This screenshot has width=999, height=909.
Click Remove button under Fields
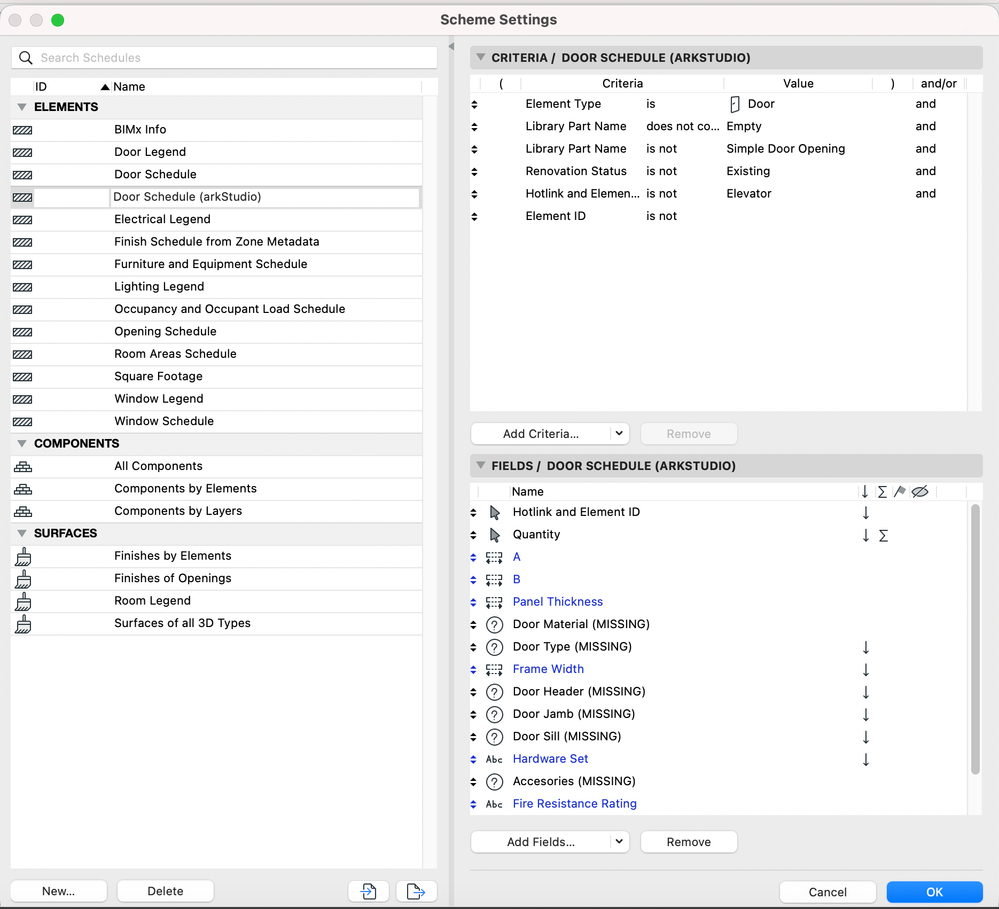(x=689, y=842)
